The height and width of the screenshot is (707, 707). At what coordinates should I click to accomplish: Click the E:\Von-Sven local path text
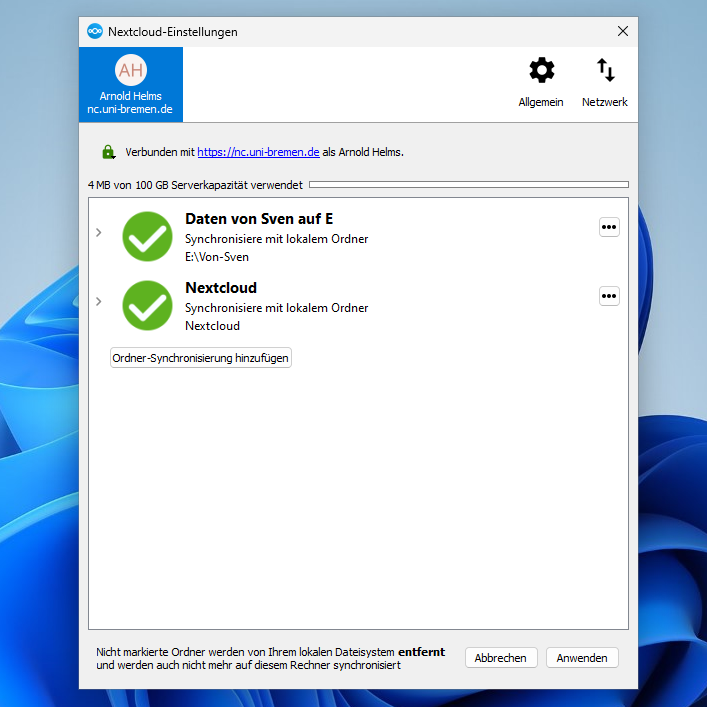[217, 257]
